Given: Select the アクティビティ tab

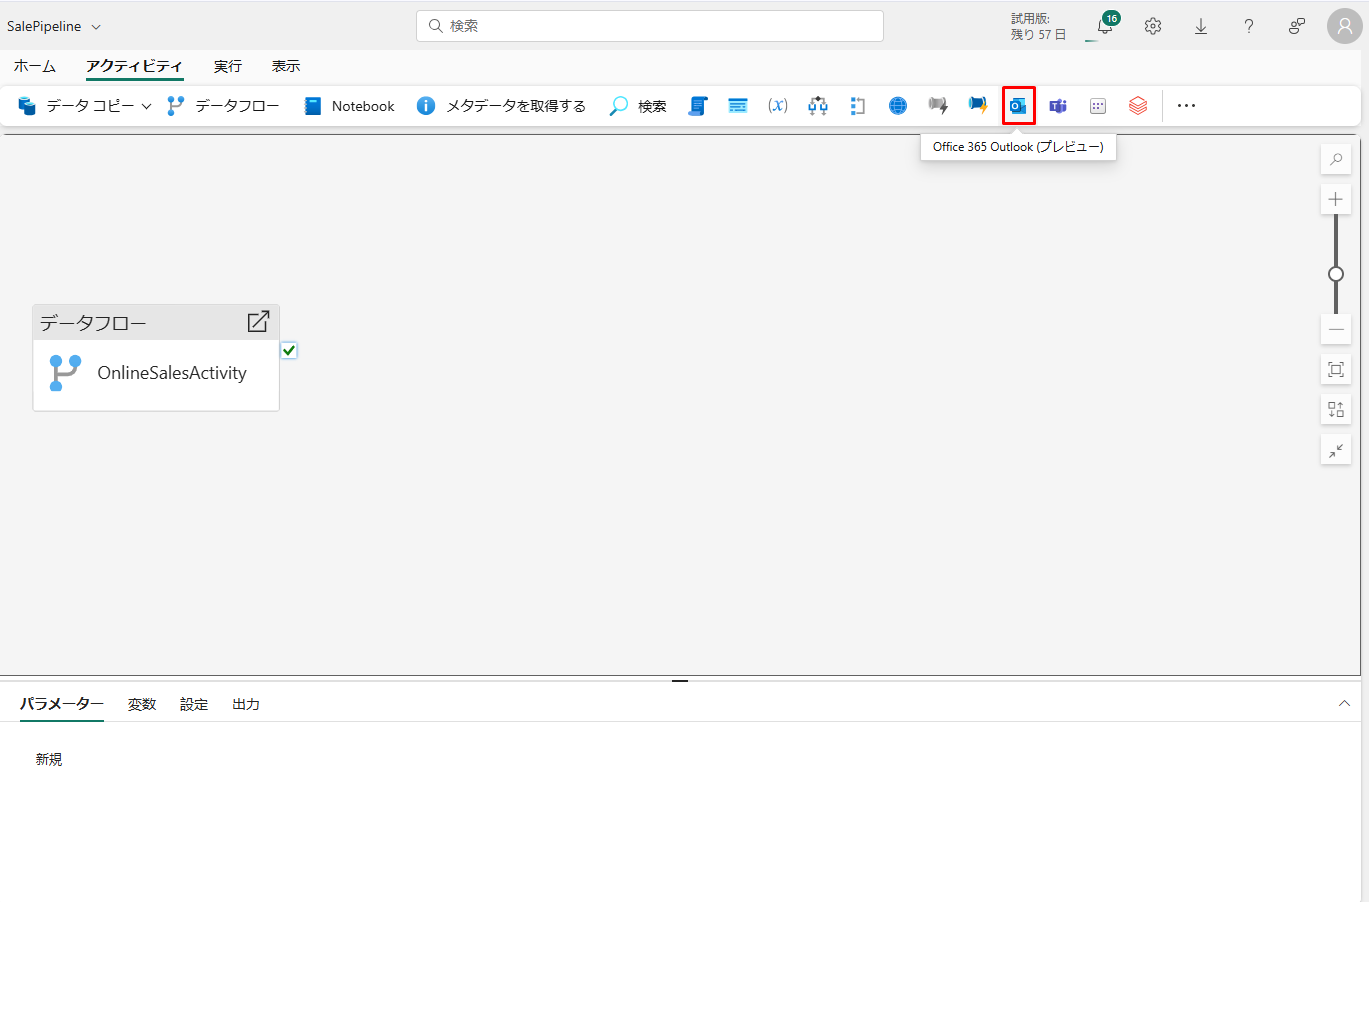Looking at the screenshot, I should [x=135, y=66].
